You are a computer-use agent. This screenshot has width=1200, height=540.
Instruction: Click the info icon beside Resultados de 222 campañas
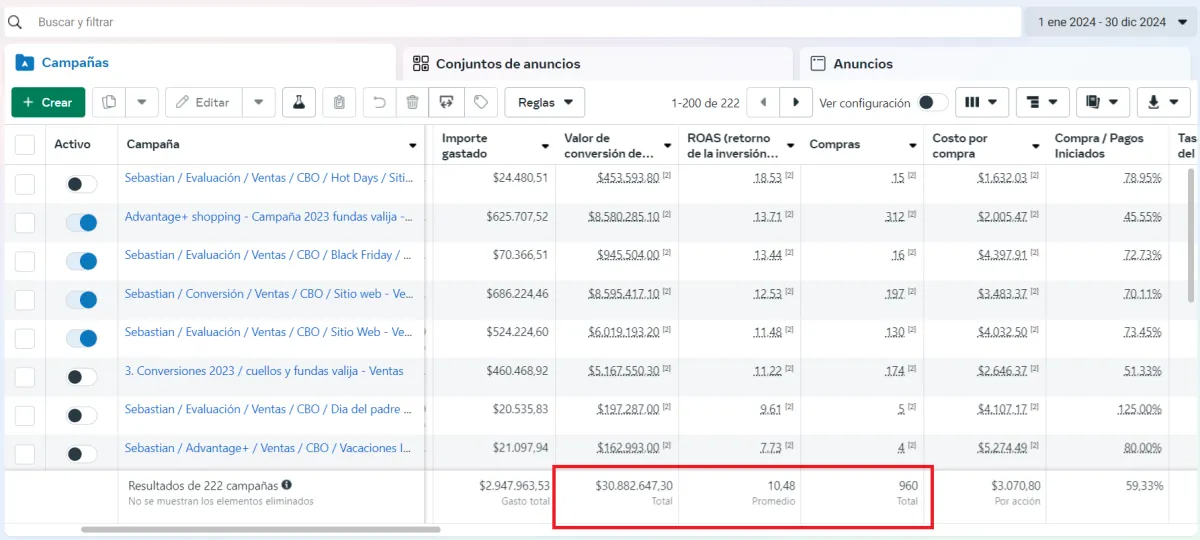pos(287,485)
